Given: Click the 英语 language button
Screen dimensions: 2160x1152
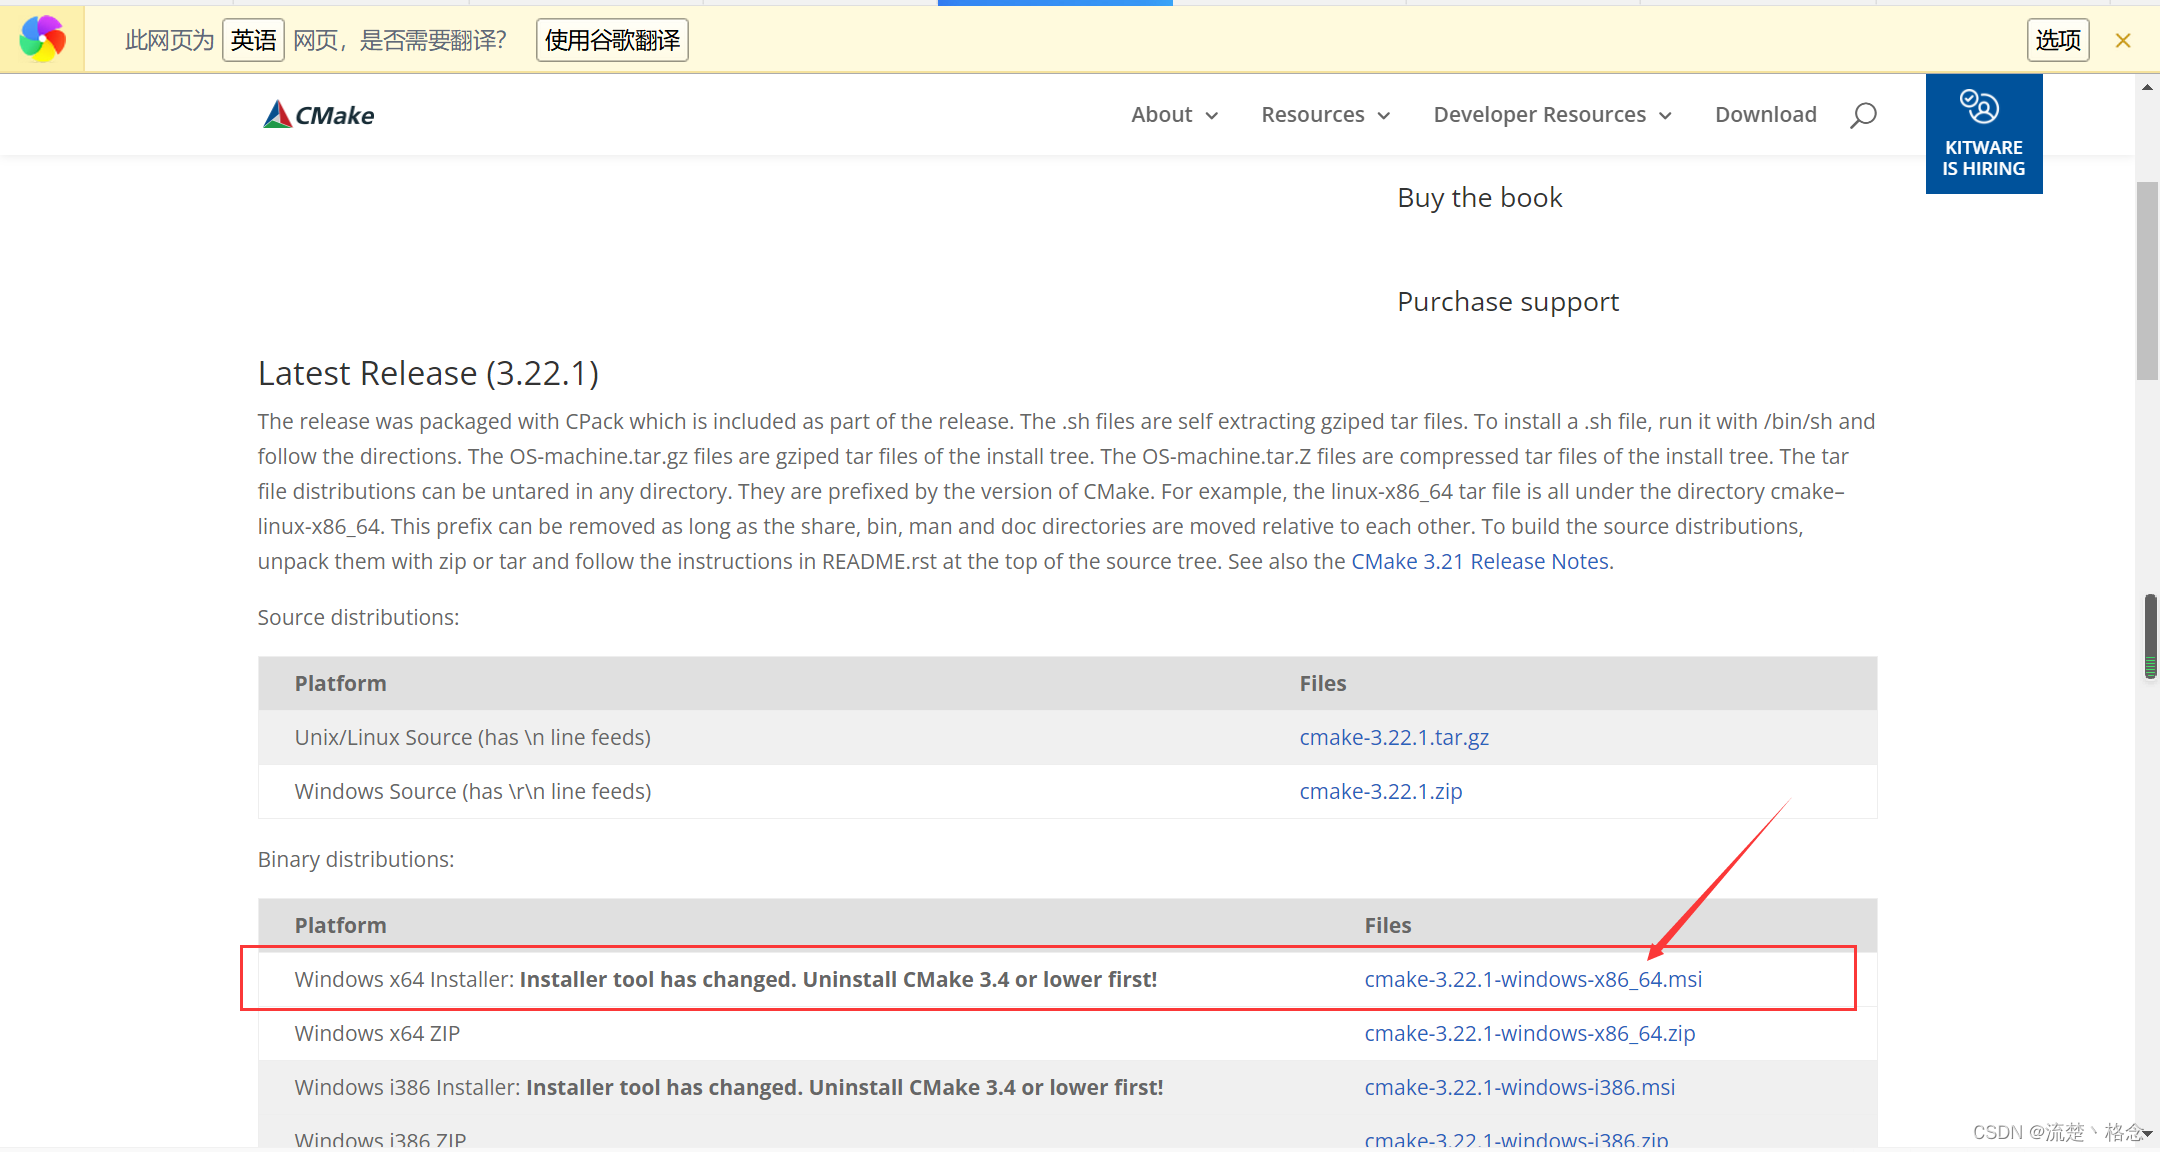Looking at the screenshot, I should (253, 40).
